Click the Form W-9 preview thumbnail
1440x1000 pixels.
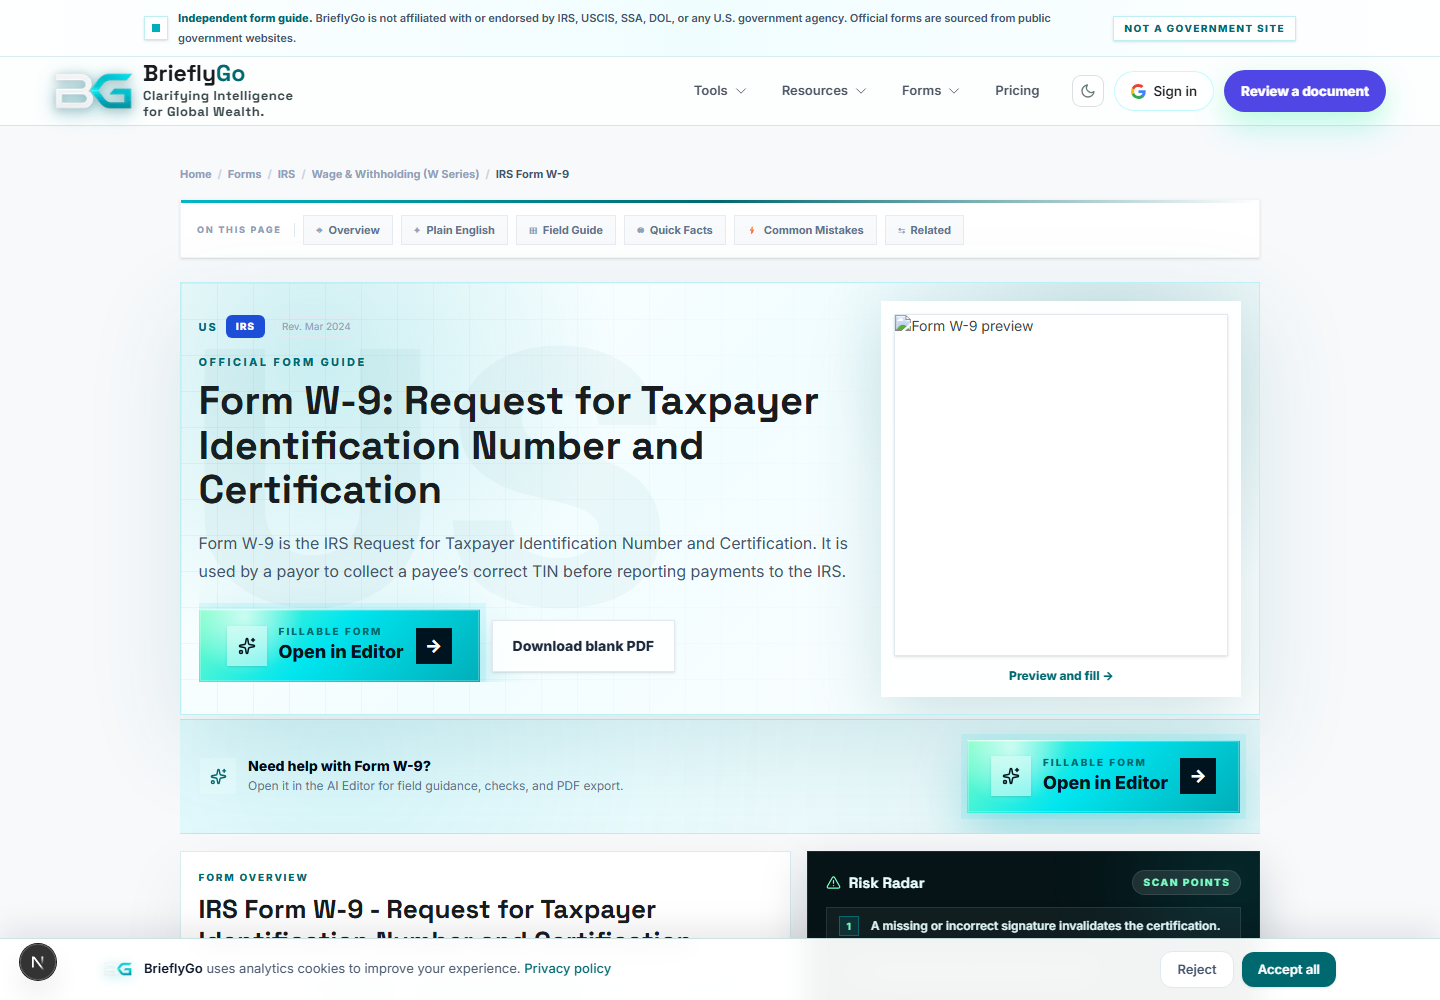(x=1060, y=485)
